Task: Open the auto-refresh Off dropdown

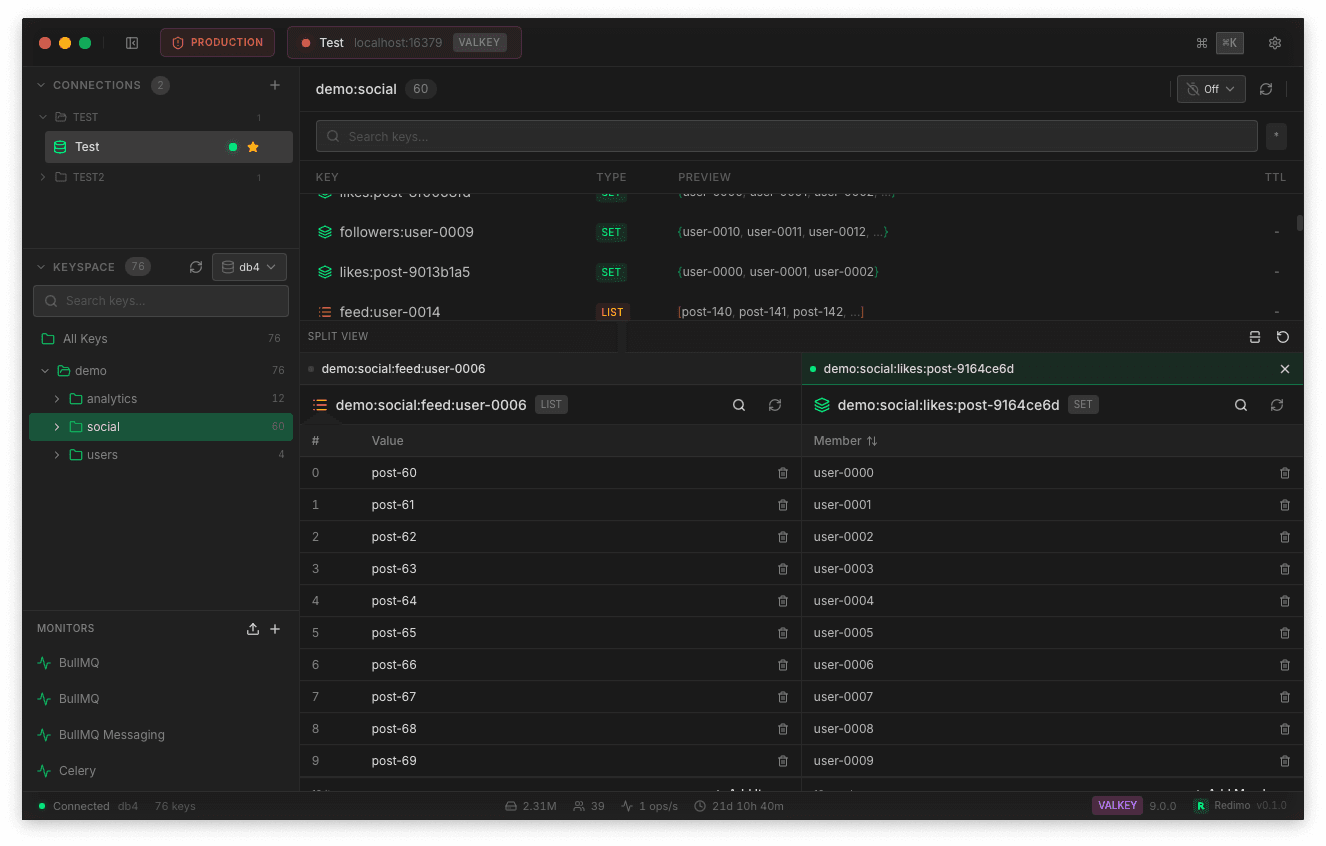Action: pos(1210,89)
